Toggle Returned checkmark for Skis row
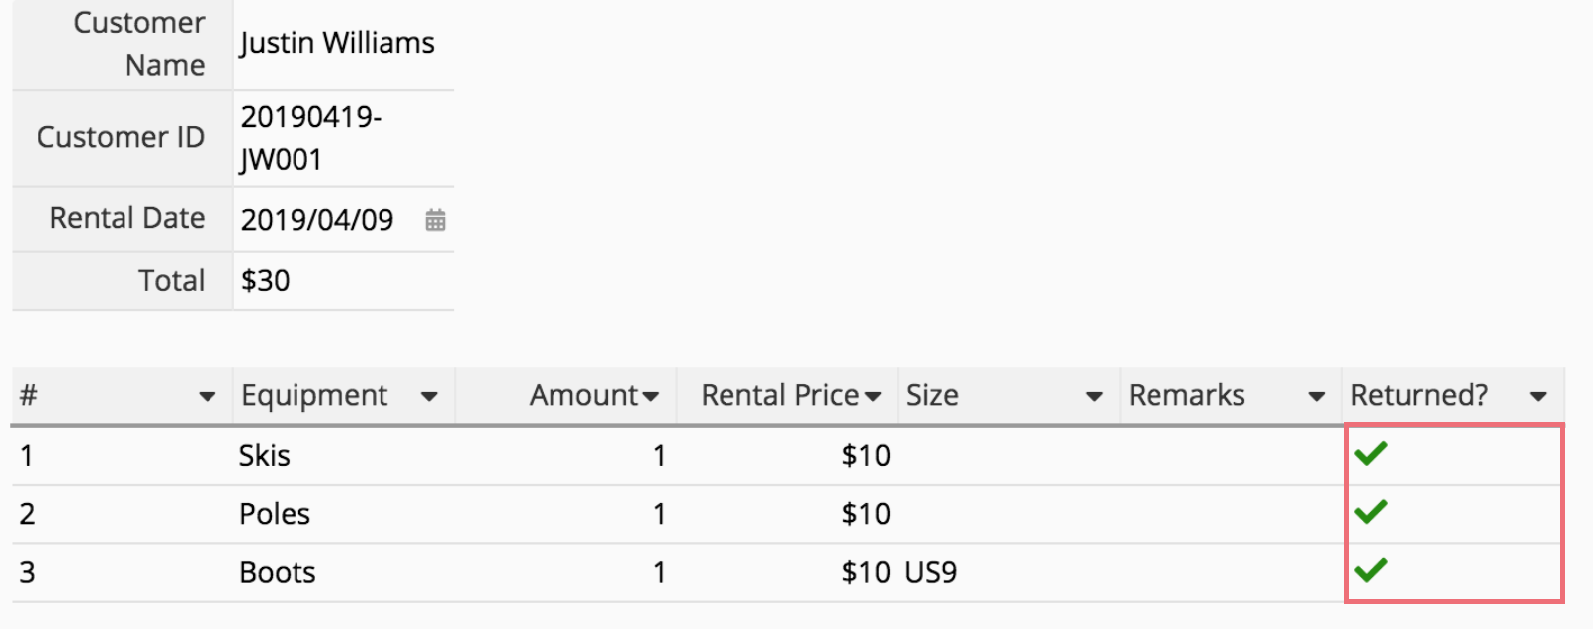 tap(1371, 454)
